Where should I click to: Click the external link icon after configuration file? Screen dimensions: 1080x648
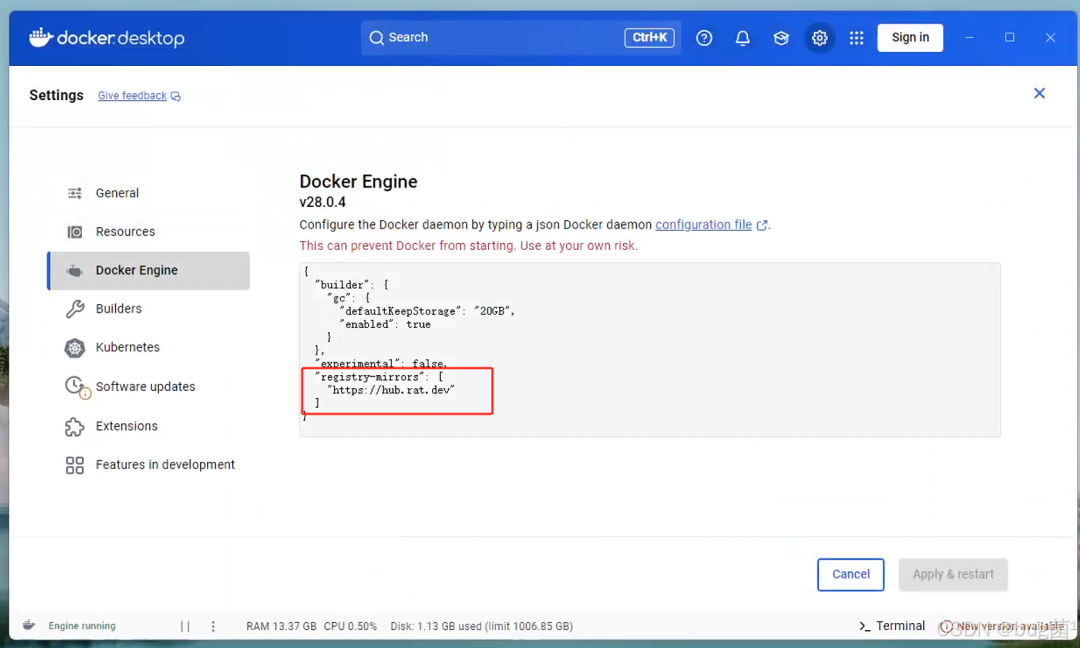point(762,225)
